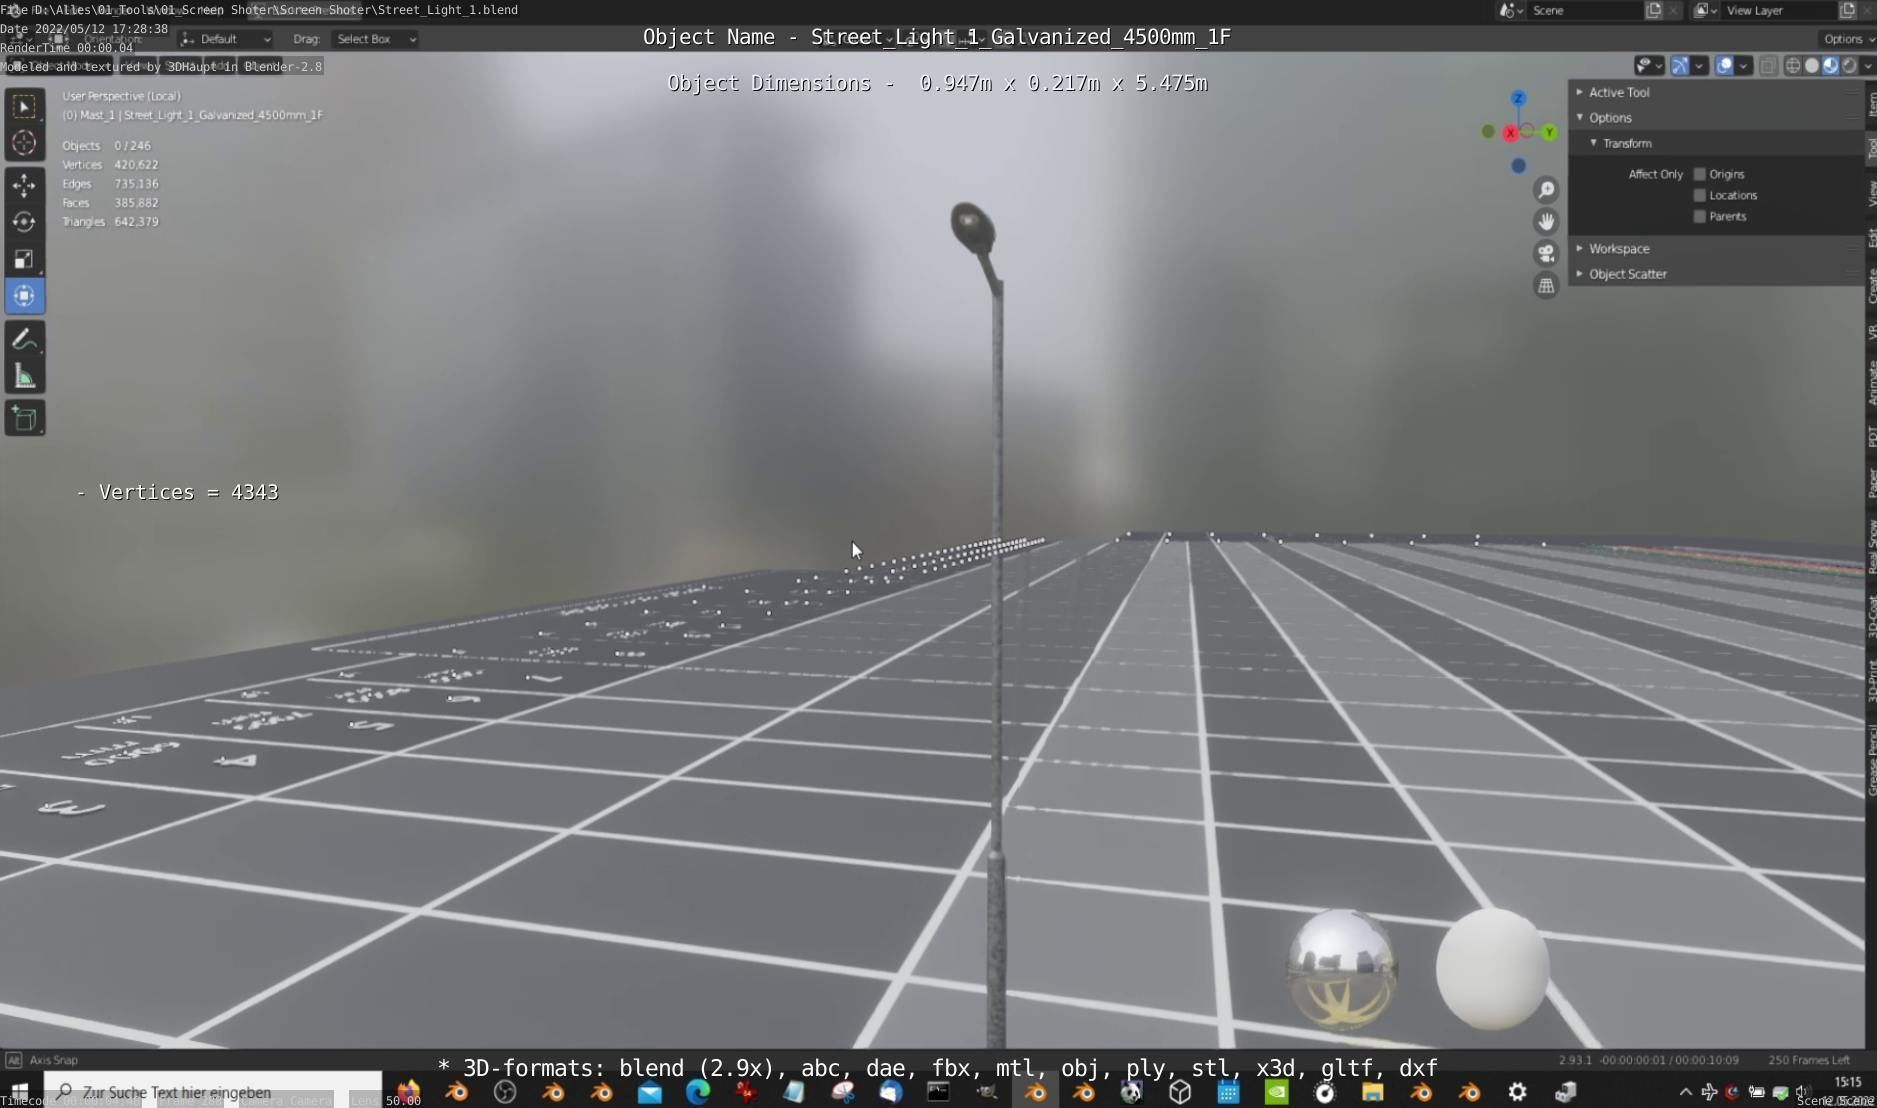Click the View Layer name field
The height and width of the screenshot is (1108, 1877).
point(1780,10)
